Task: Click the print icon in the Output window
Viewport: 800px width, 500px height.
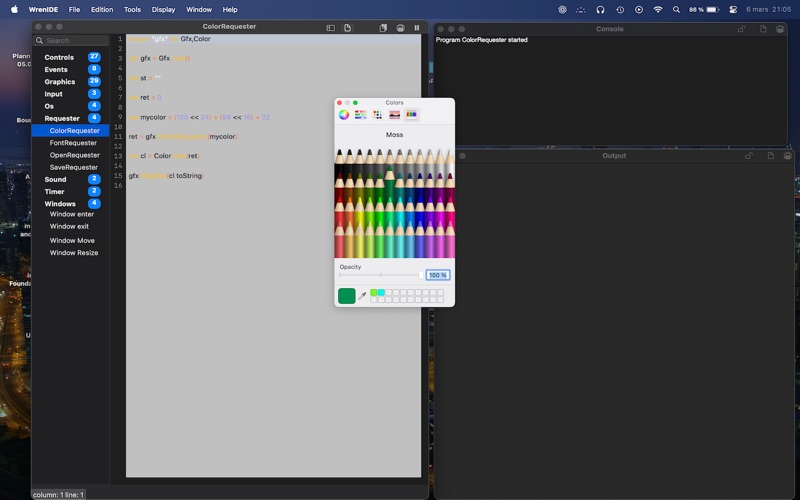Action: pyautogui.click(x=788, y=156)
